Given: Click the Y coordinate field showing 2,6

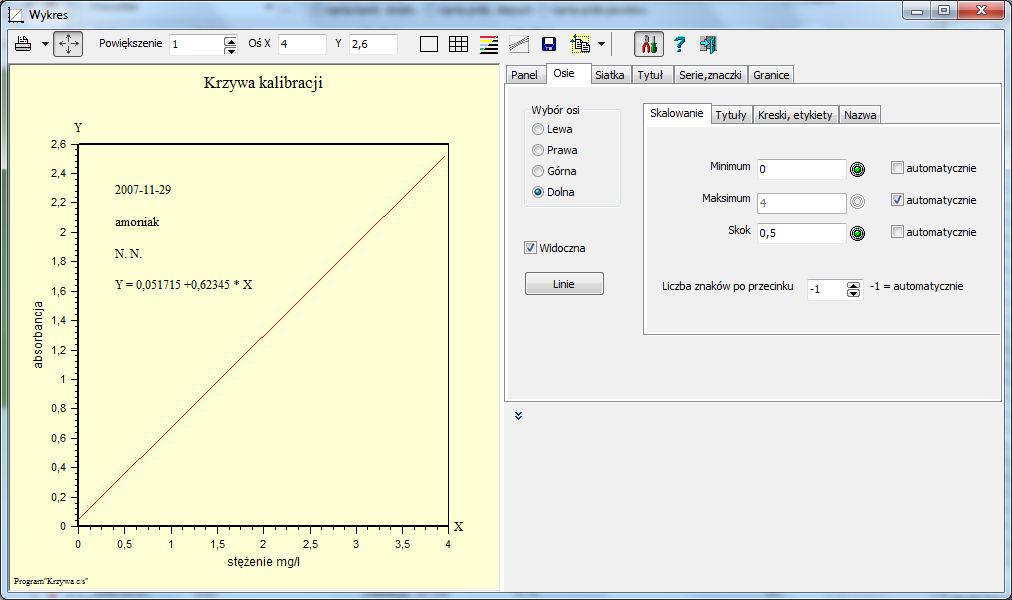Looking at the screenshot, I should tap(373, 45).
